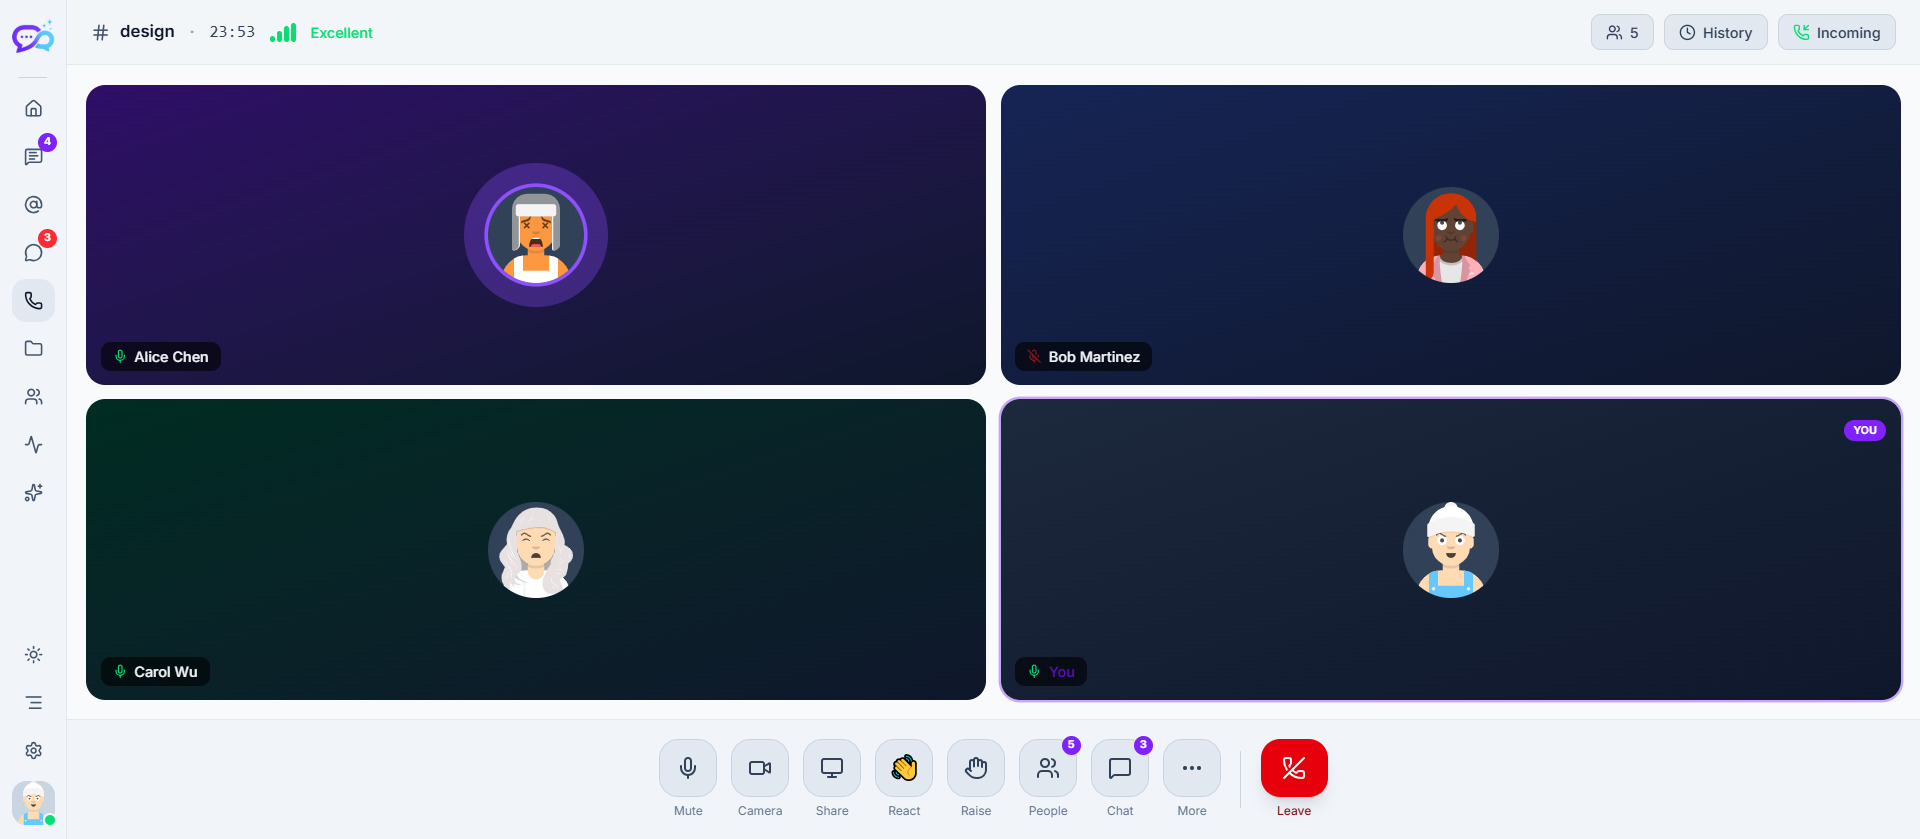Click the Excellent connection label
Screen dimensions: 1920x839
[341, 33]
